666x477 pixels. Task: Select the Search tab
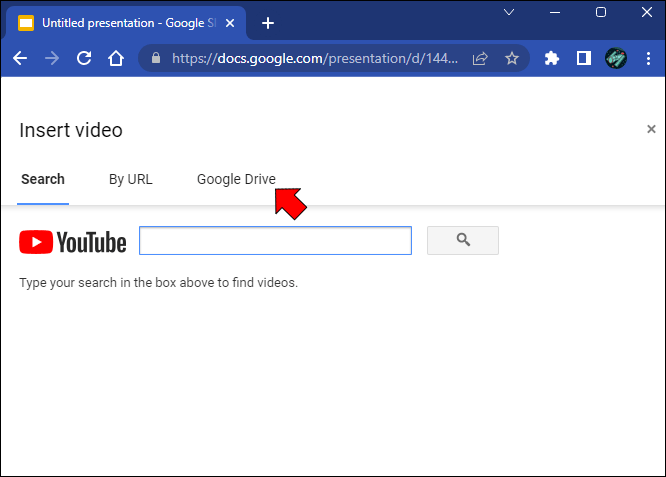pyautogui.click(x=43, y=179)
